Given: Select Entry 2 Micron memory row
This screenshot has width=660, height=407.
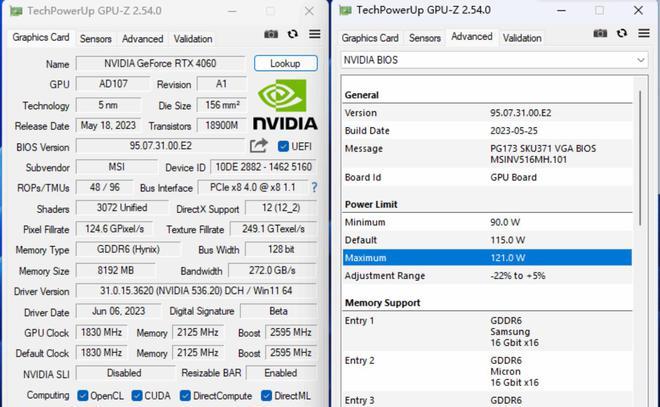Looking at the screenshot, I should tap(487, 372).
